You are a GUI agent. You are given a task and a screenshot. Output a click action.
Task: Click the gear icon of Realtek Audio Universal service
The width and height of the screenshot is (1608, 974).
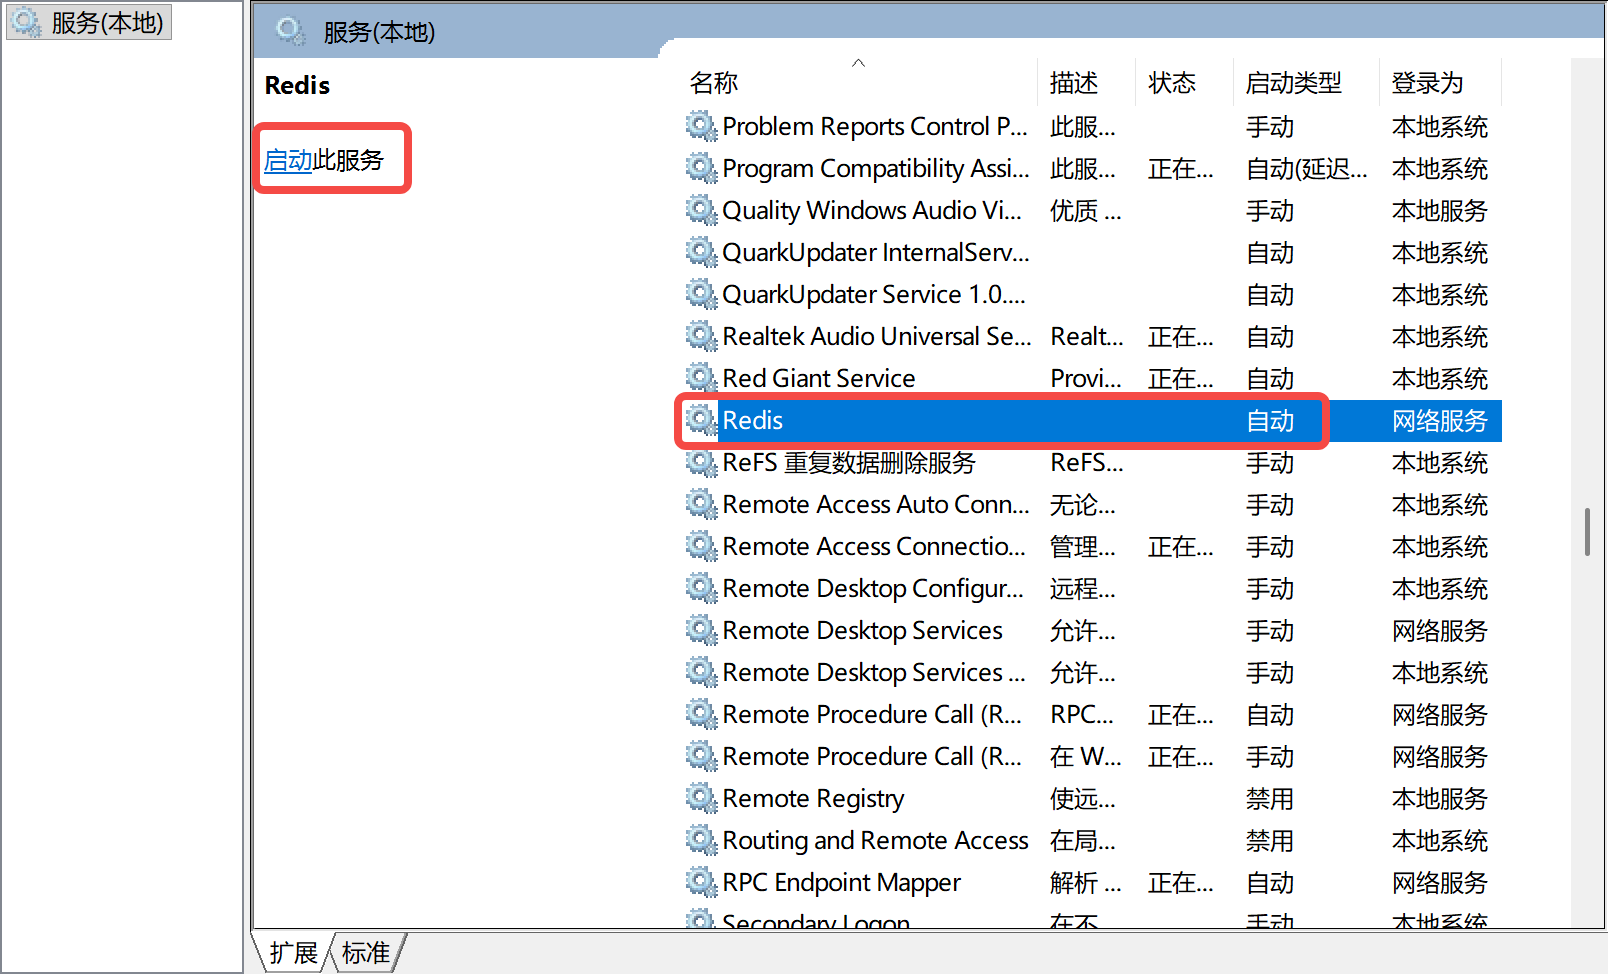(x=701, y=337)
